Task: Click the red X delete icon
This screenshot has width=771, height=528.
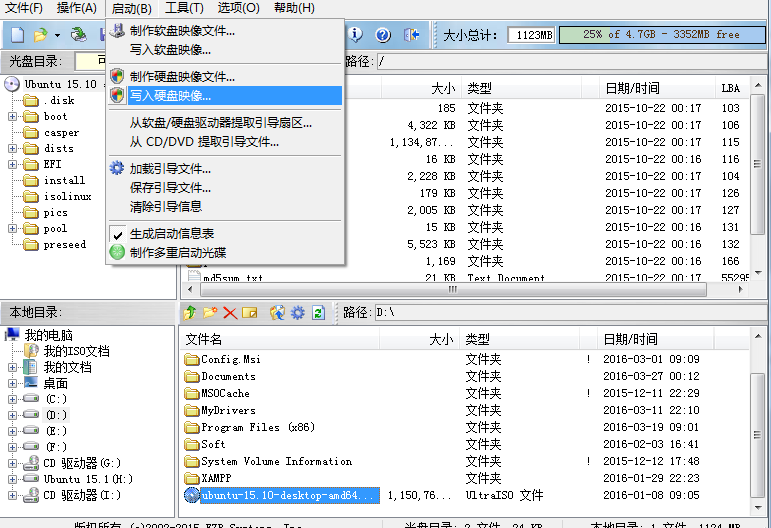Action: (230, 313)
